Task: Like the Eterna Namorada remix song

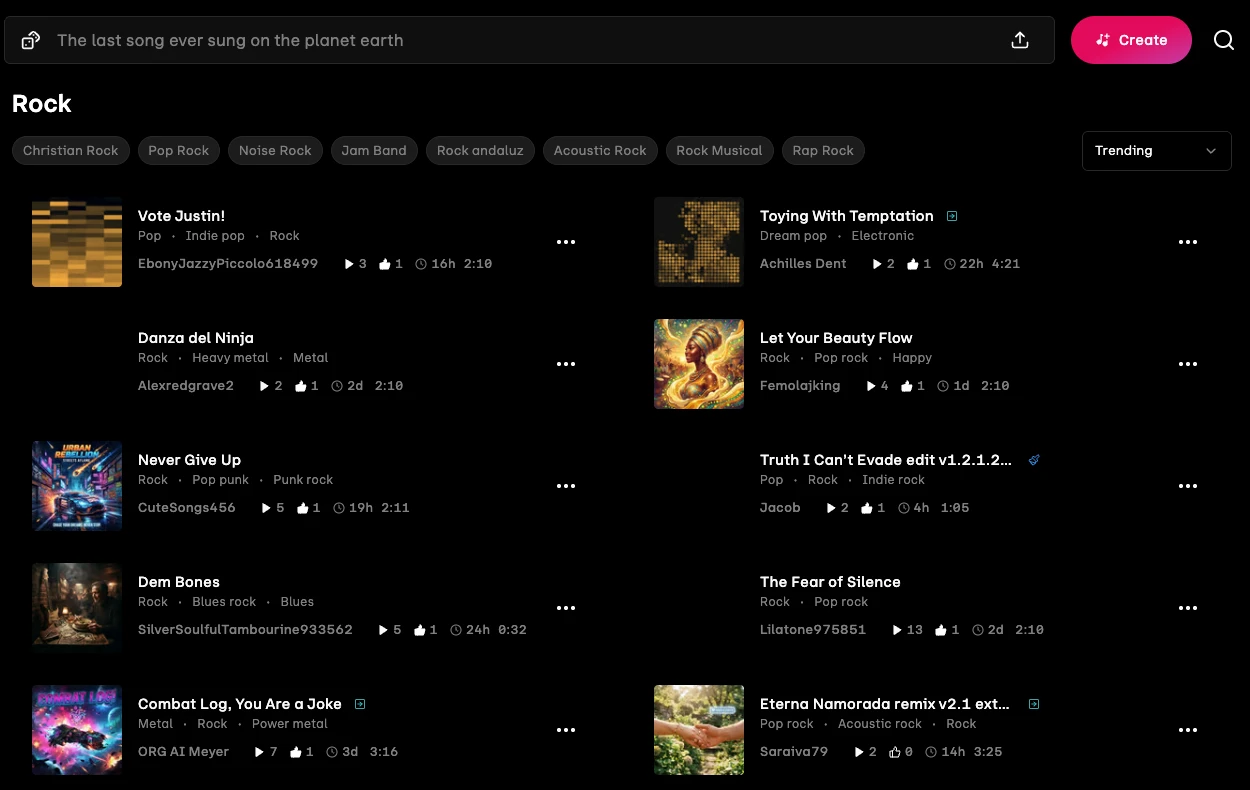Action: tap(895, 752)
